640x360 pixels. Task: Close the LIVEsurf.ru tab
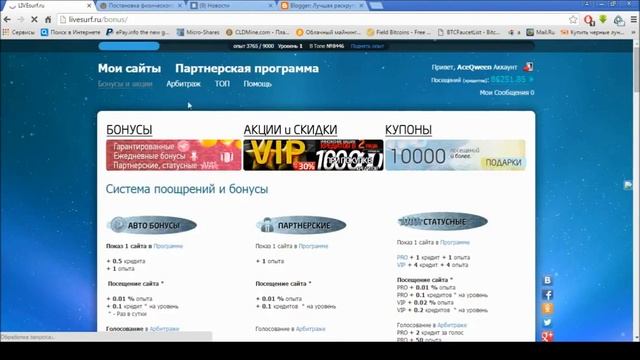(x=89, y=6)
